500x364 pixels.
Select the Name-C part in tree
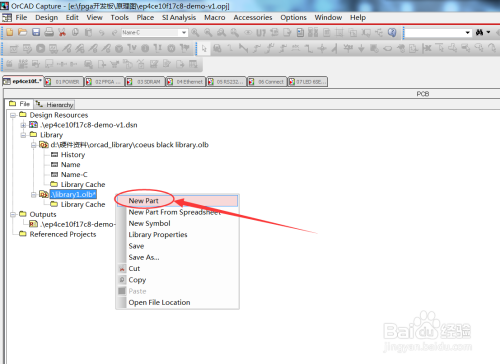74,175
